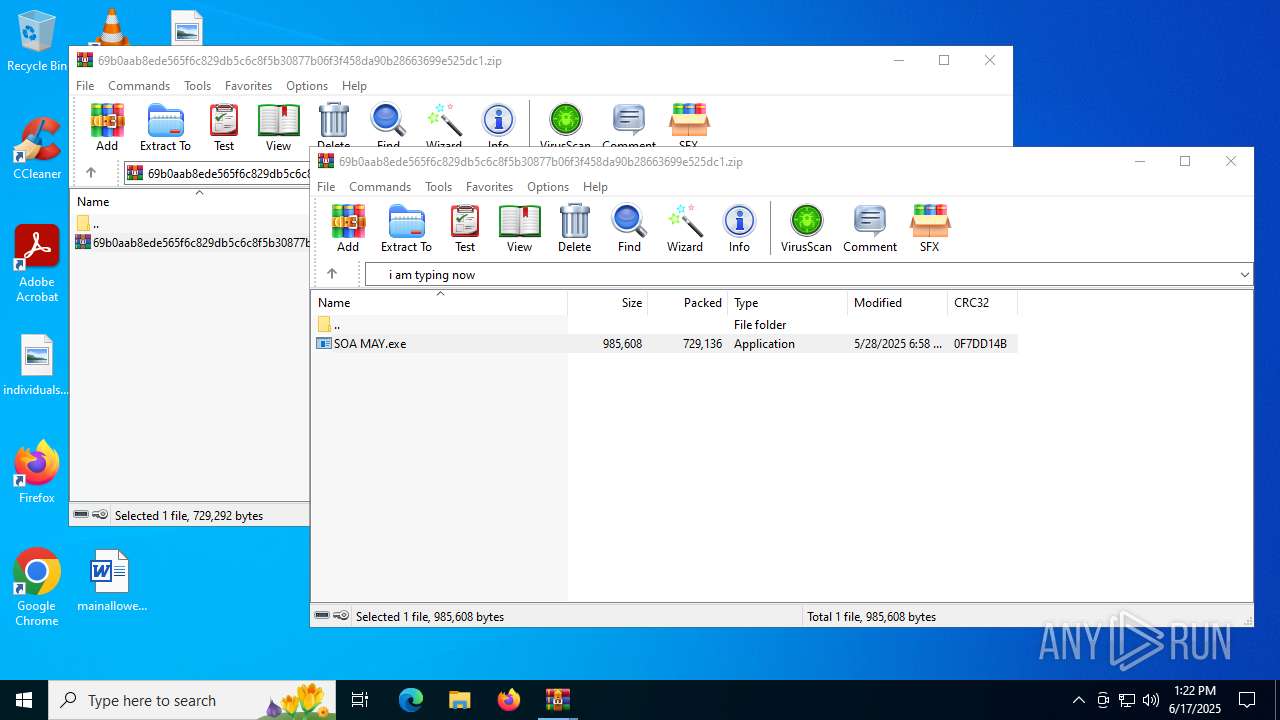The height and width of the screenshot is (720, 1280).
Task: Click Windows Start button
Action: [x=24, y=700]
